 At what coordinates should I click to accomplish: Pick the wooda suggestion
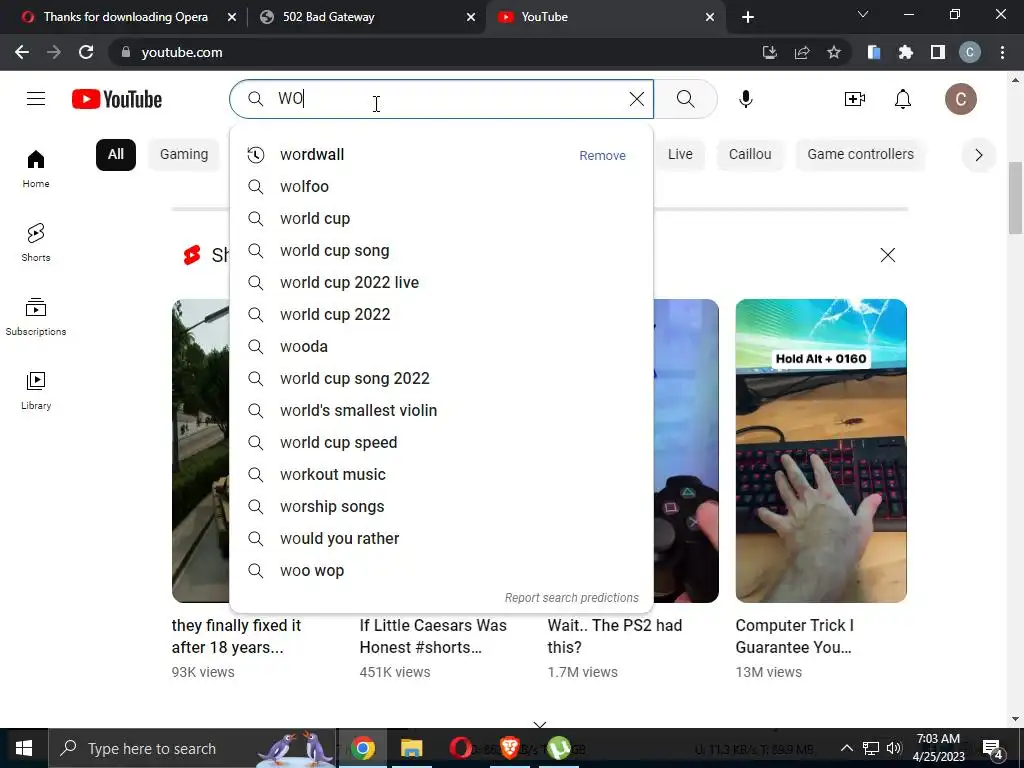pos(441,347)
